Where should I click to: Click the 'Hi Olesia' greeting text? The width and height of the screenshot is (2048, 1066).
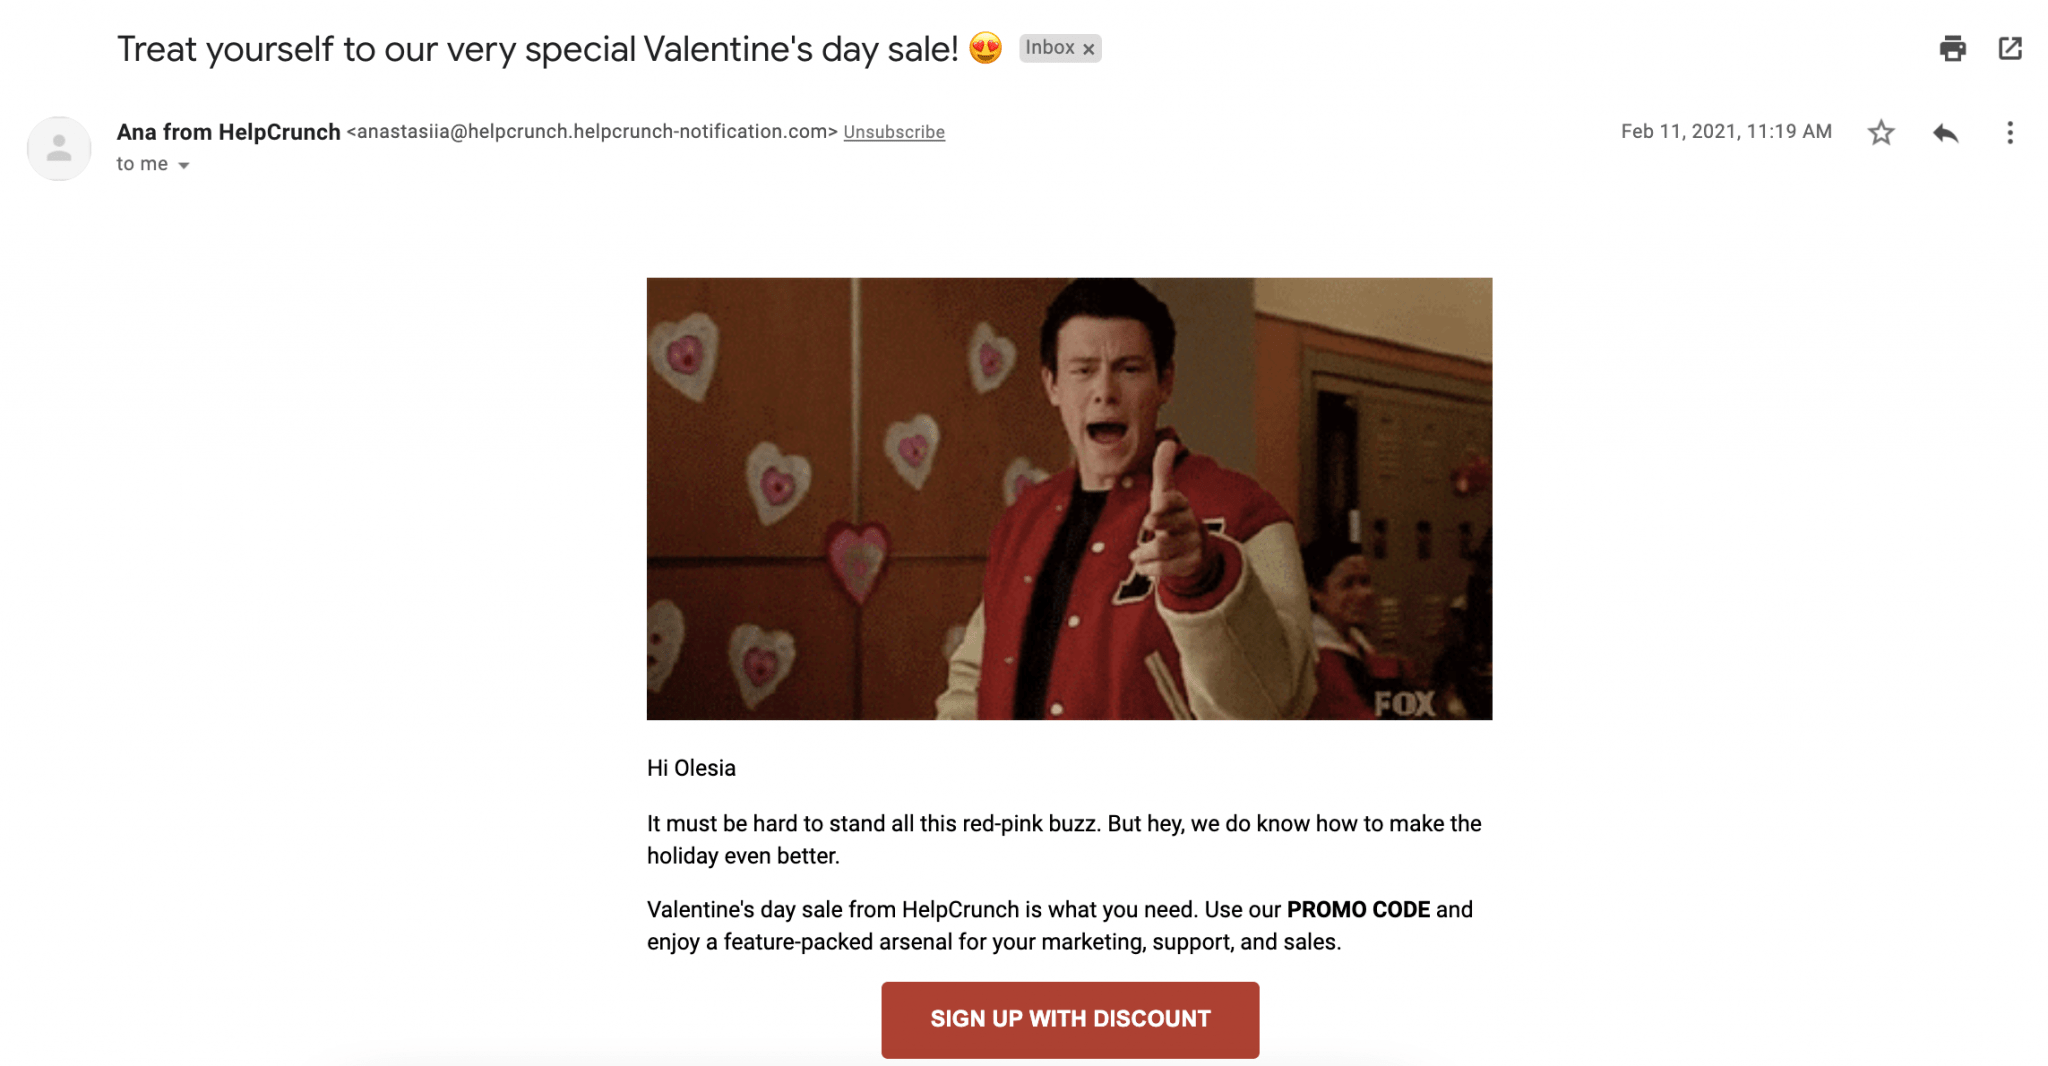[x=691, y=768]
